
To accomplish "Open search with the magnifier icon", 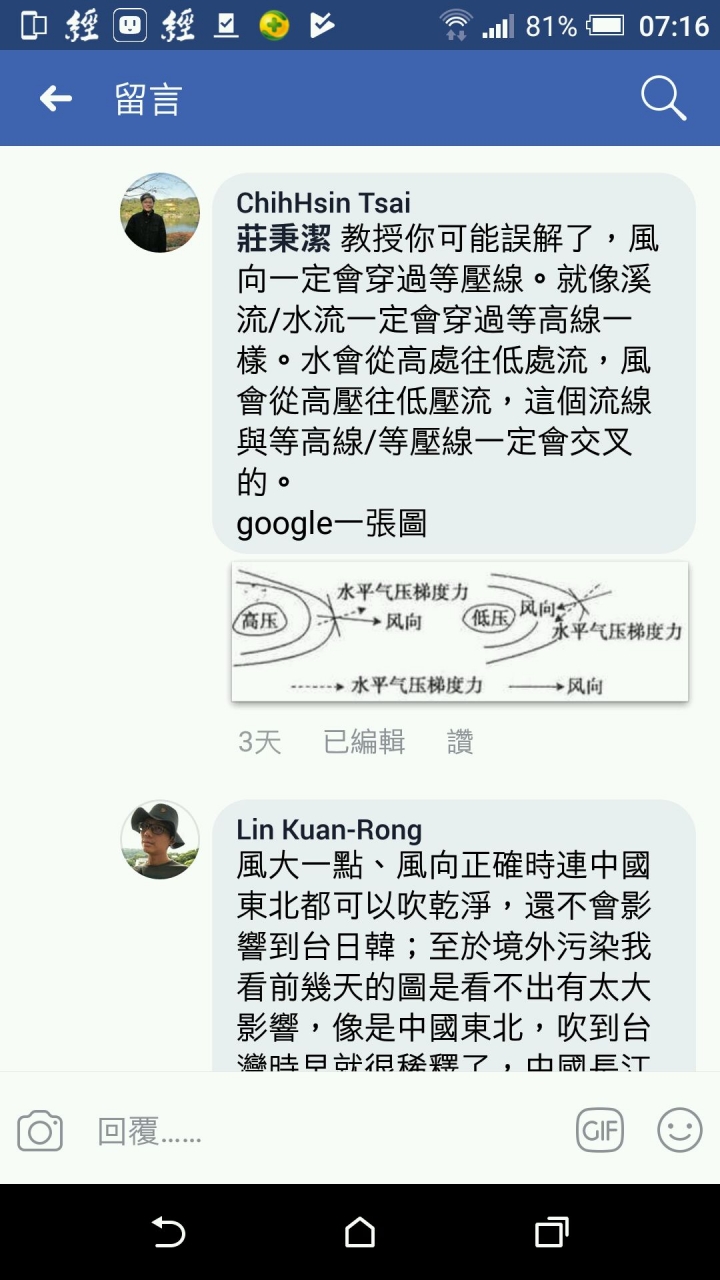I will pos(663,98).
